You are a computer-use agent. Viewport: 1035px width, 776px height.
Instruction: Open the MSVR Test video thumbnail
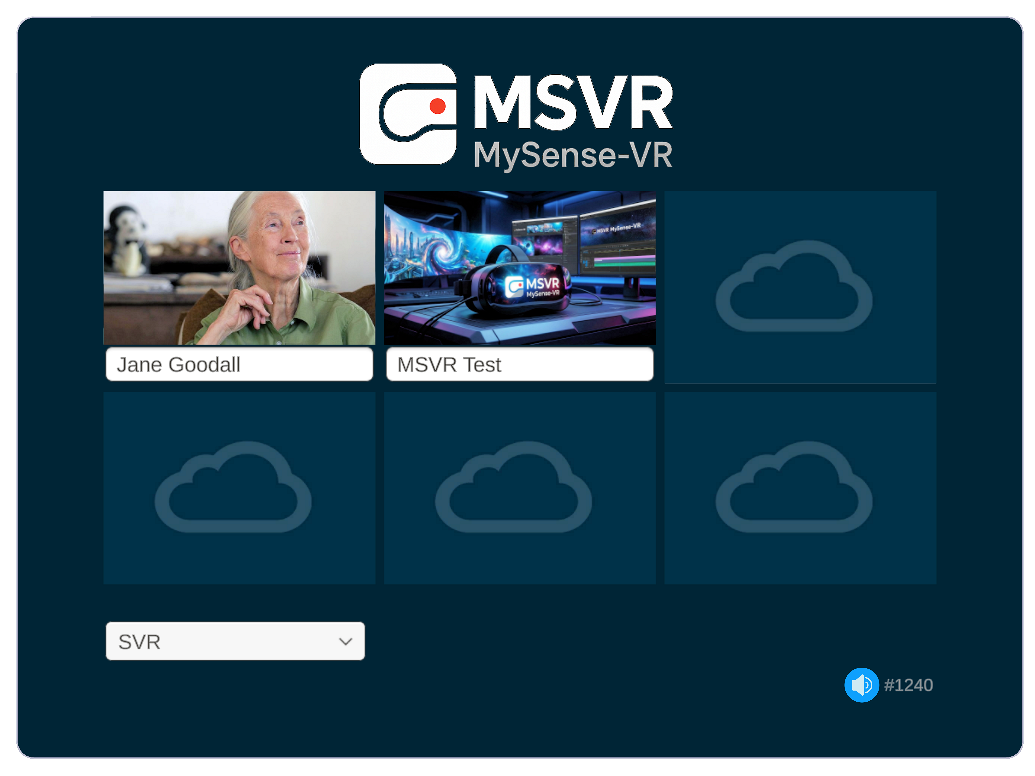(x=519, y=268)
